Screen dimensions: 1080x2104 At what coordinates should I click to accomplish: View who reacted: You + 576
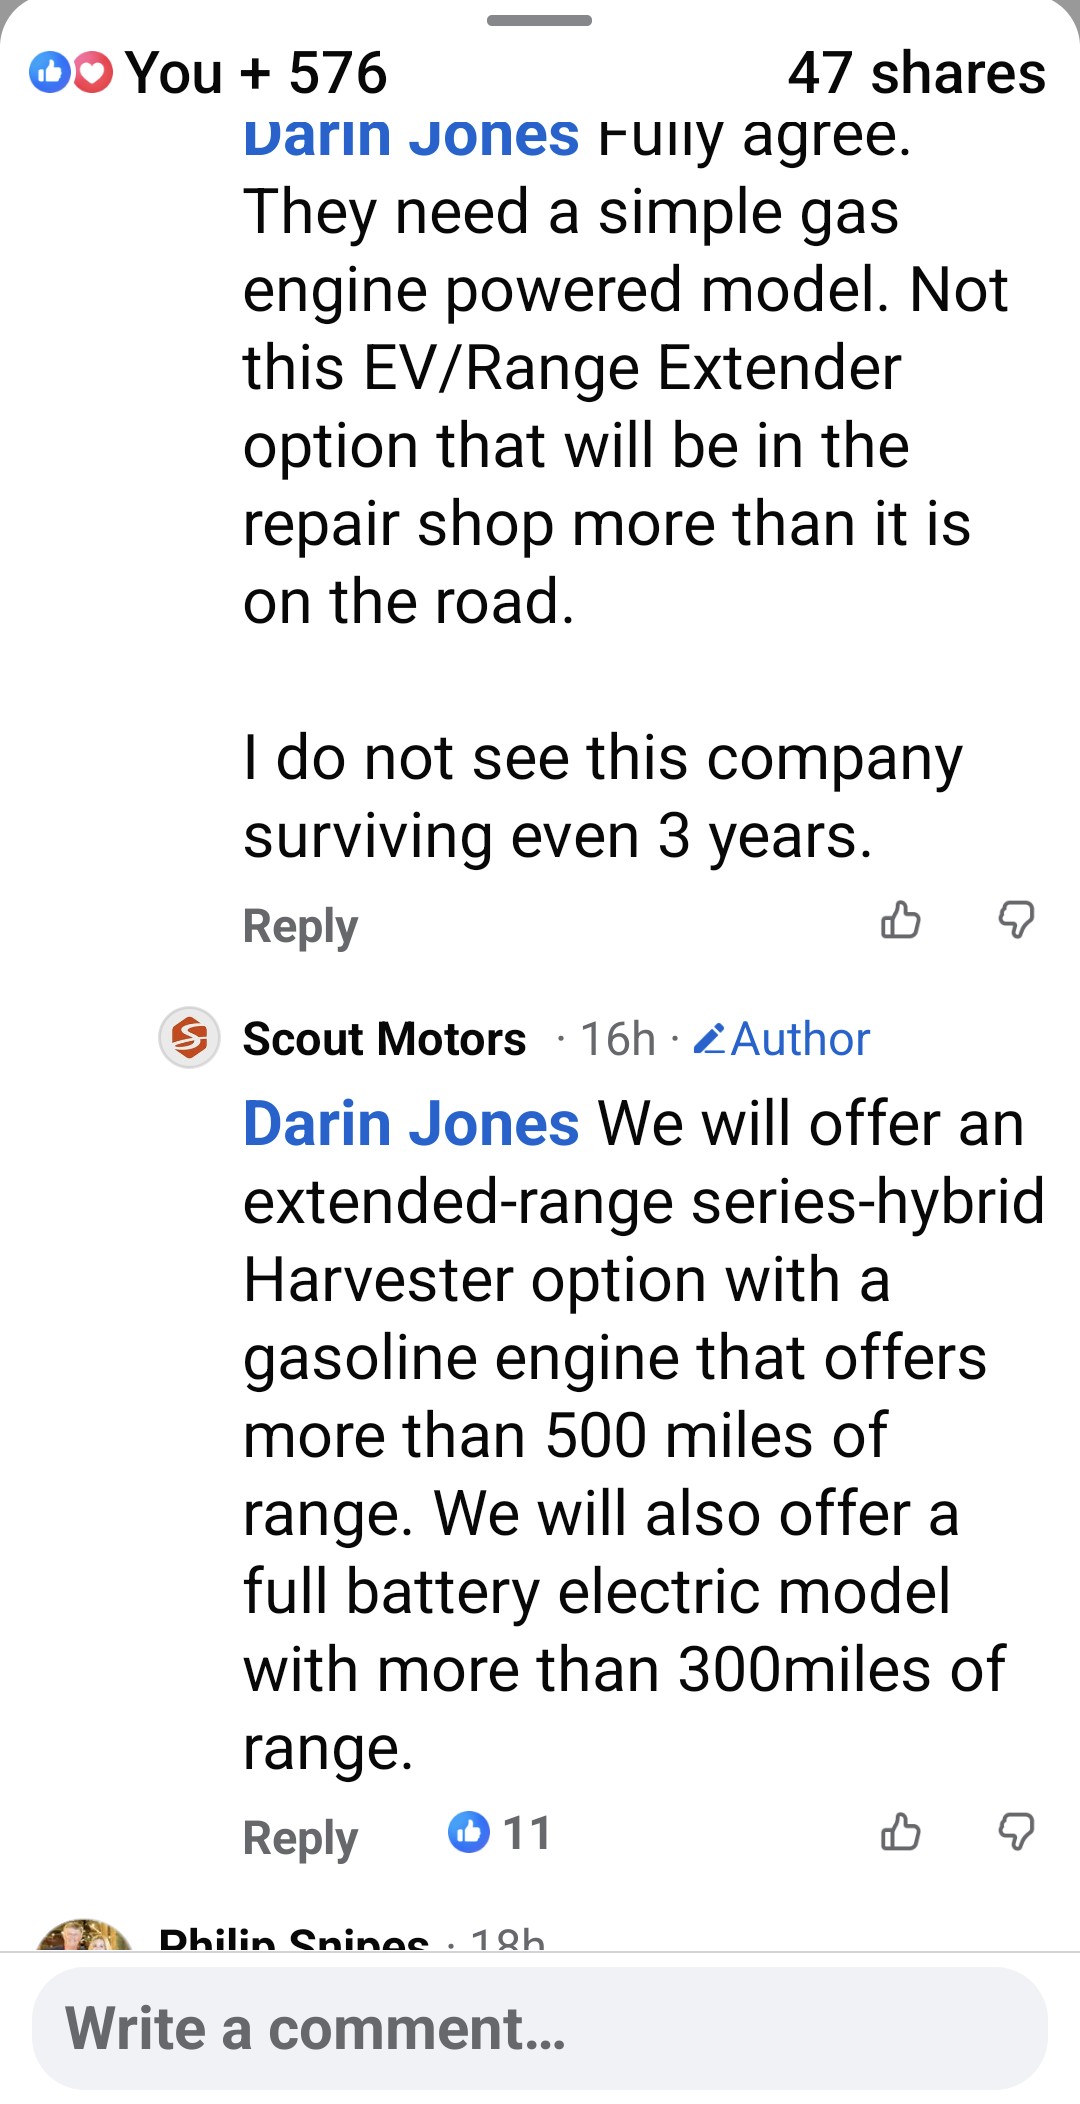coord(256,73)
